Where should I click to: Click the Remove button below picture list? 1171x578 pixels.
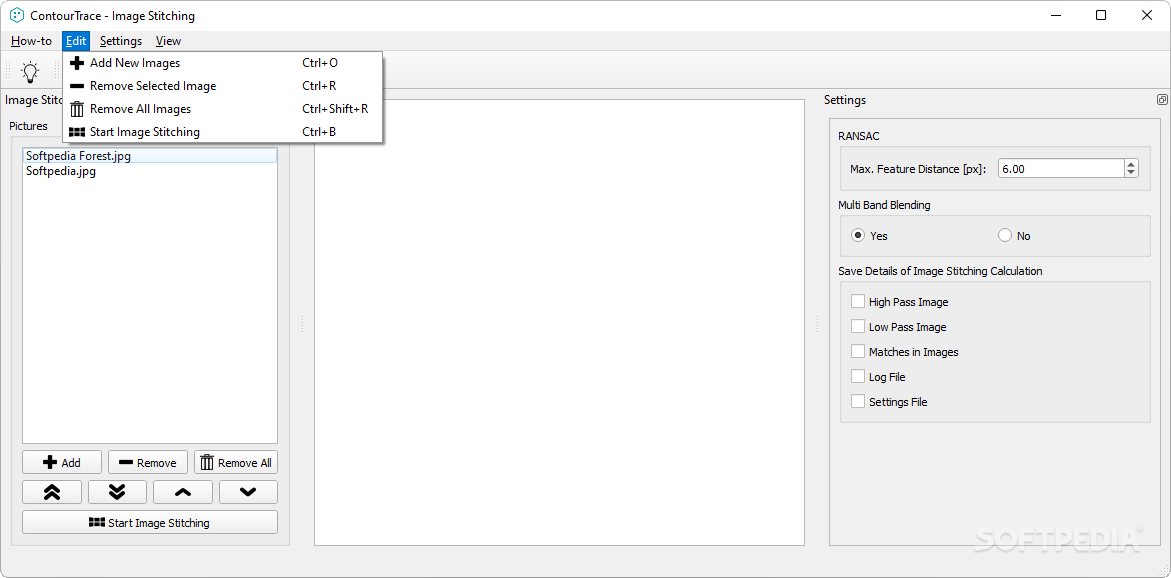148,462
